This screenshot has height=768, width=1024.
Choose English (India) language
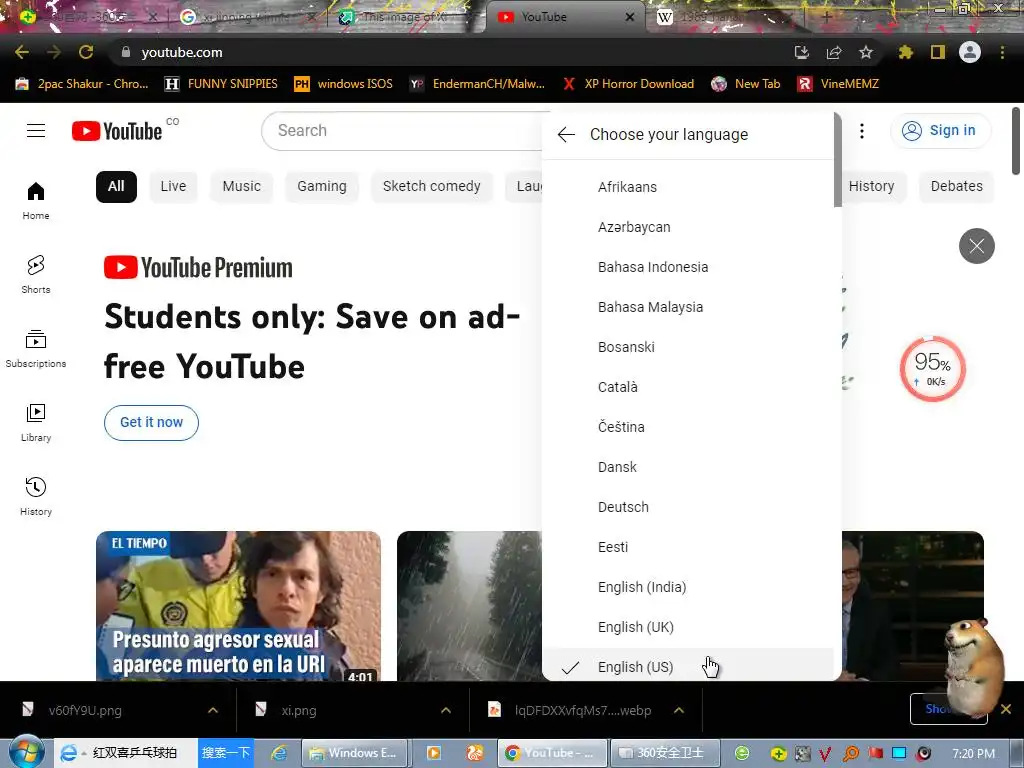[x=688, y=587]
